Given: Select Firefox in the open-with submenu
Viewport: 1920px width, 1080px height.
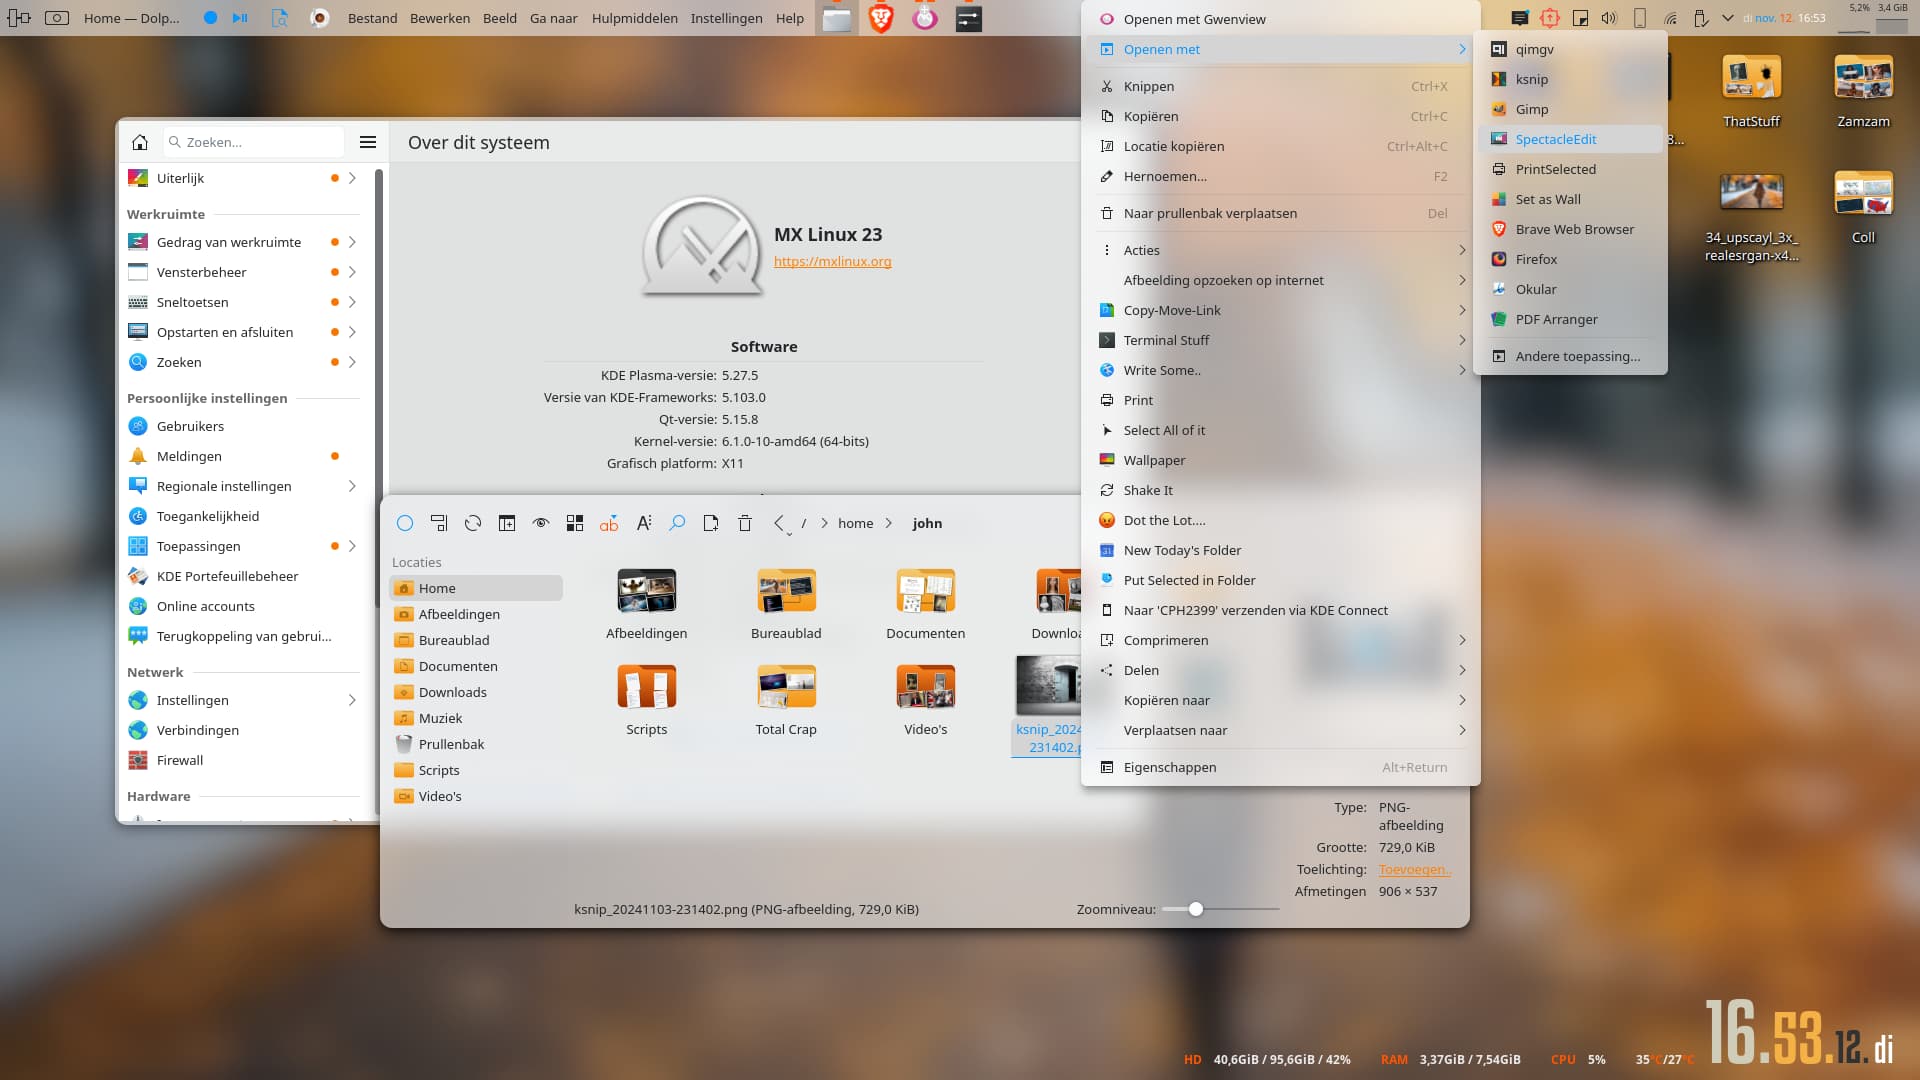Looking at the screenshot, I should point(1570,259).
